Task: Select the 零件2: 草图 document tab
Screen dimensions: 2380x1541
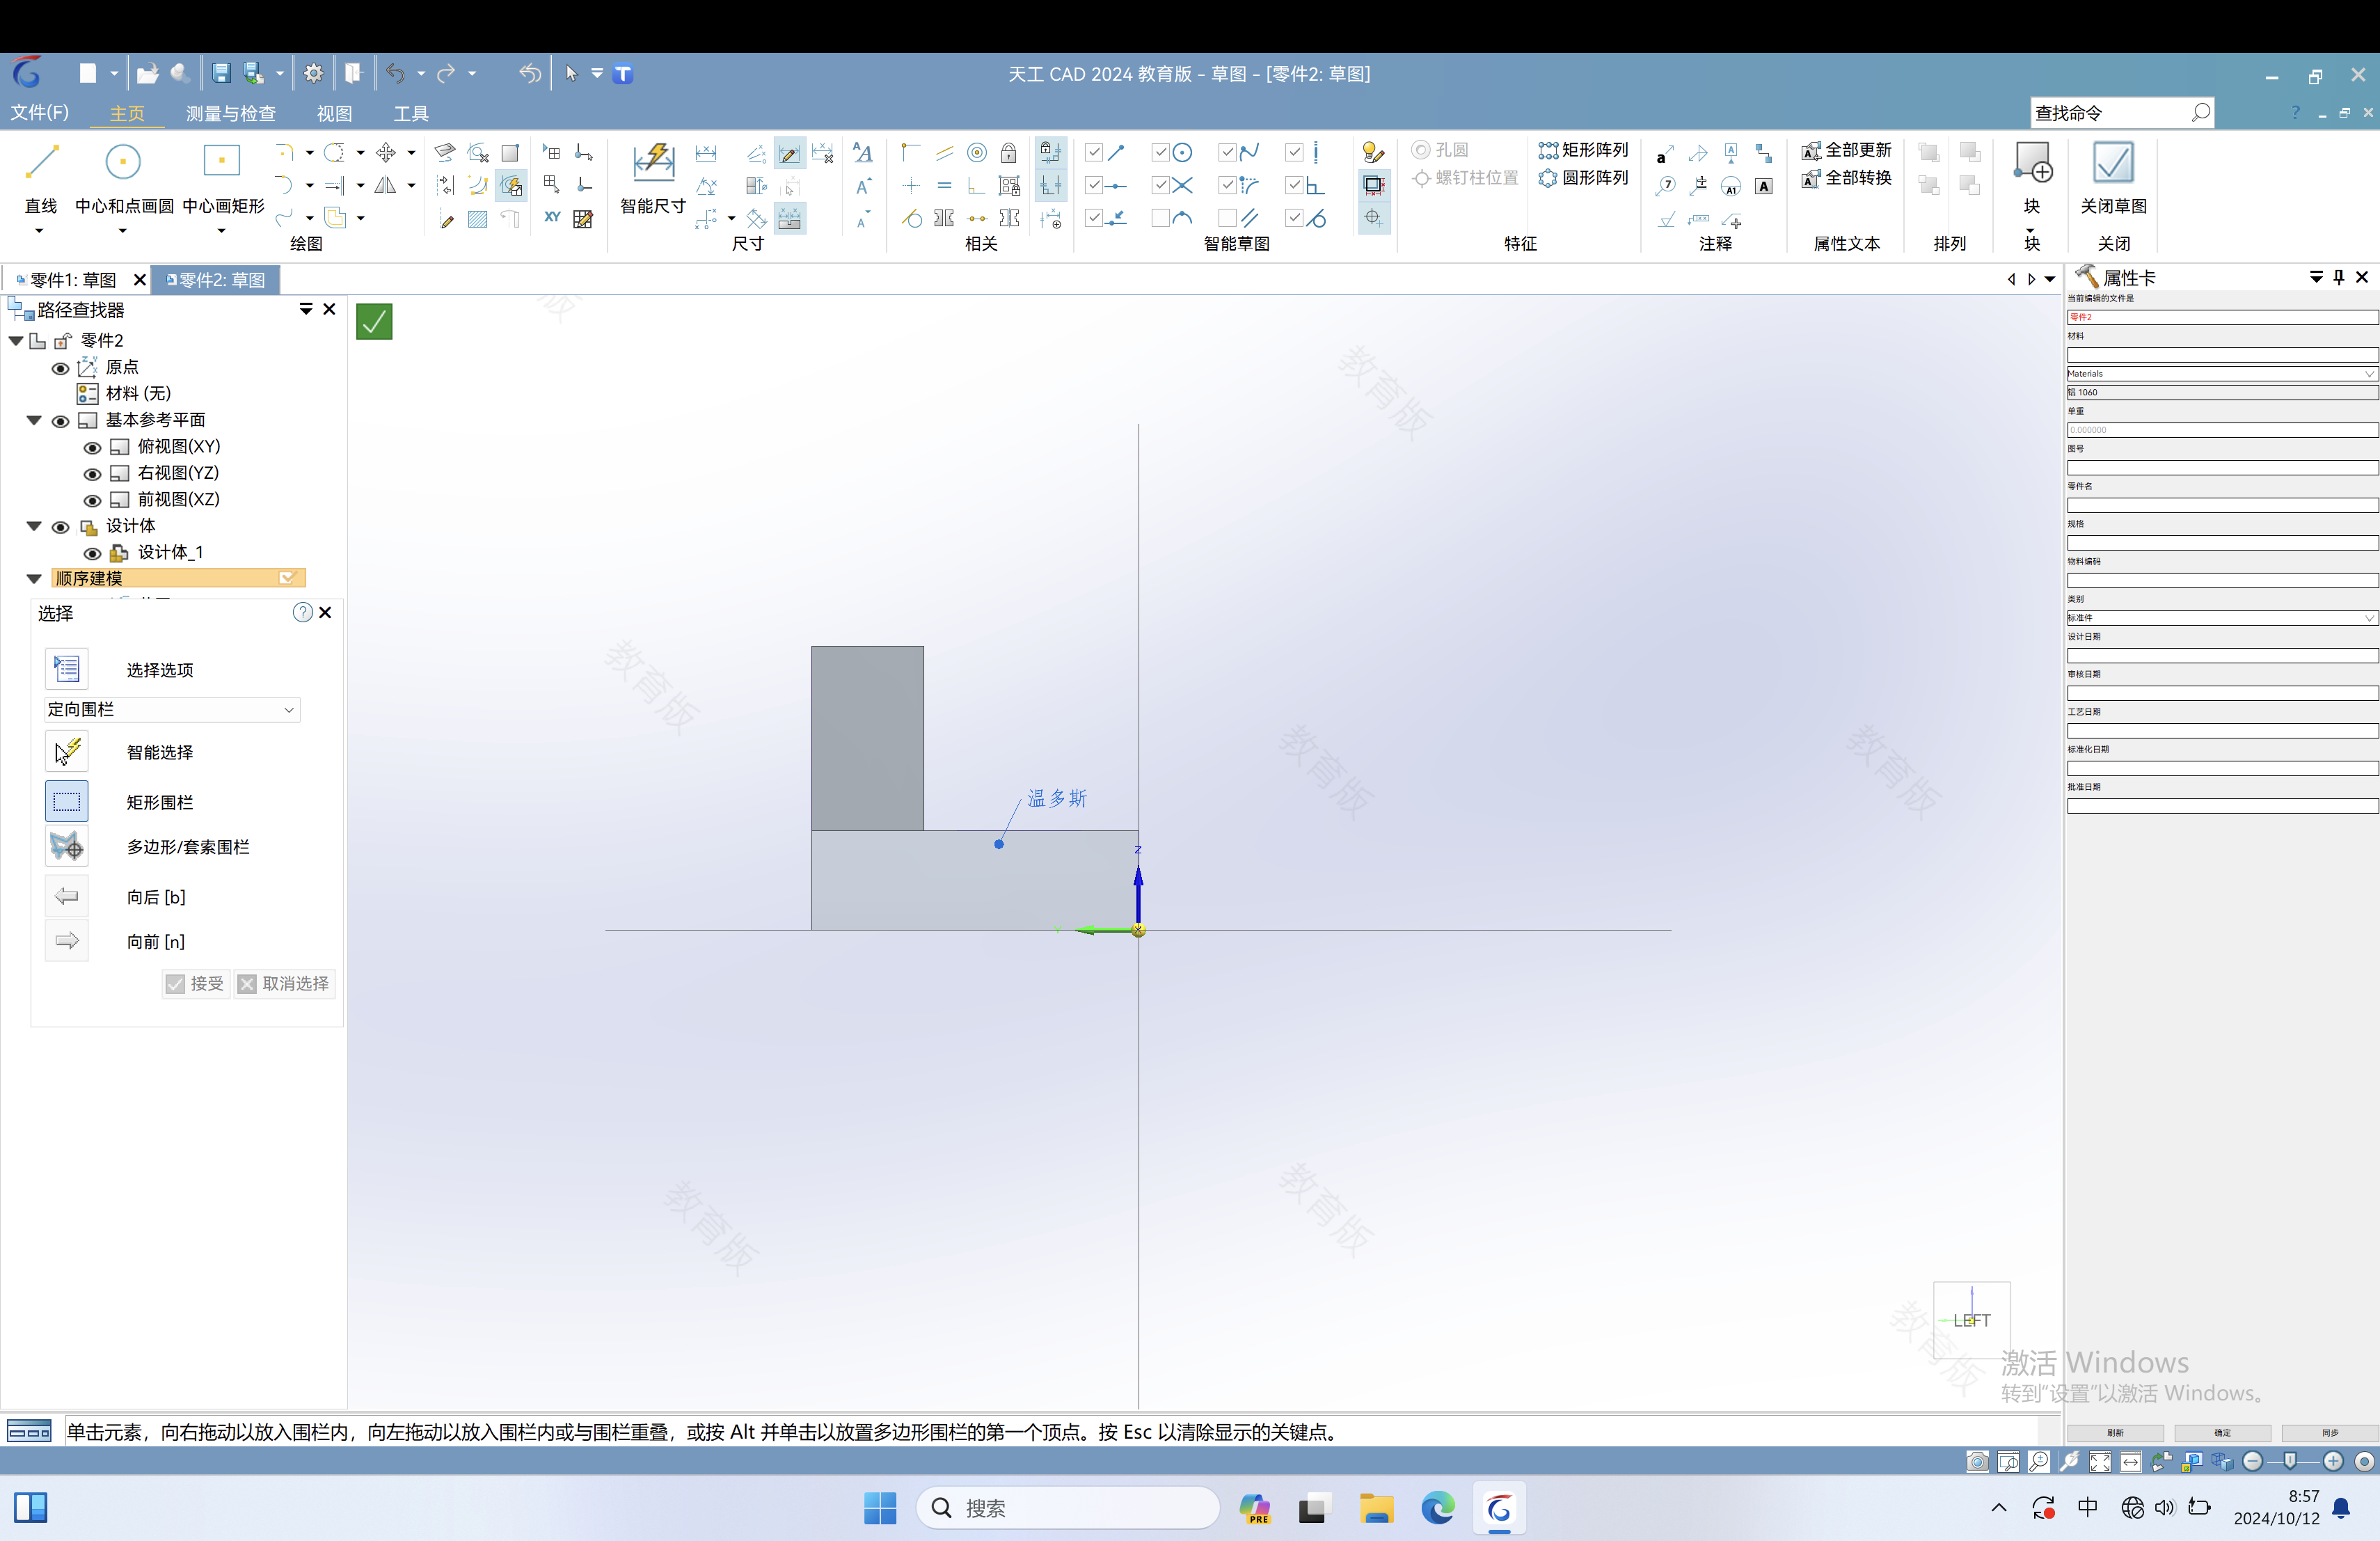Action: (216, 280)
